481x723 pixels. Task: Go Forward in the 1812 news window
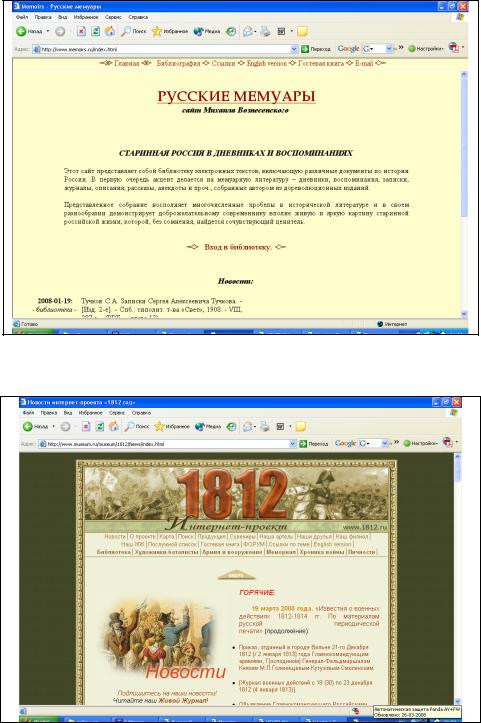tap(65, 427)
